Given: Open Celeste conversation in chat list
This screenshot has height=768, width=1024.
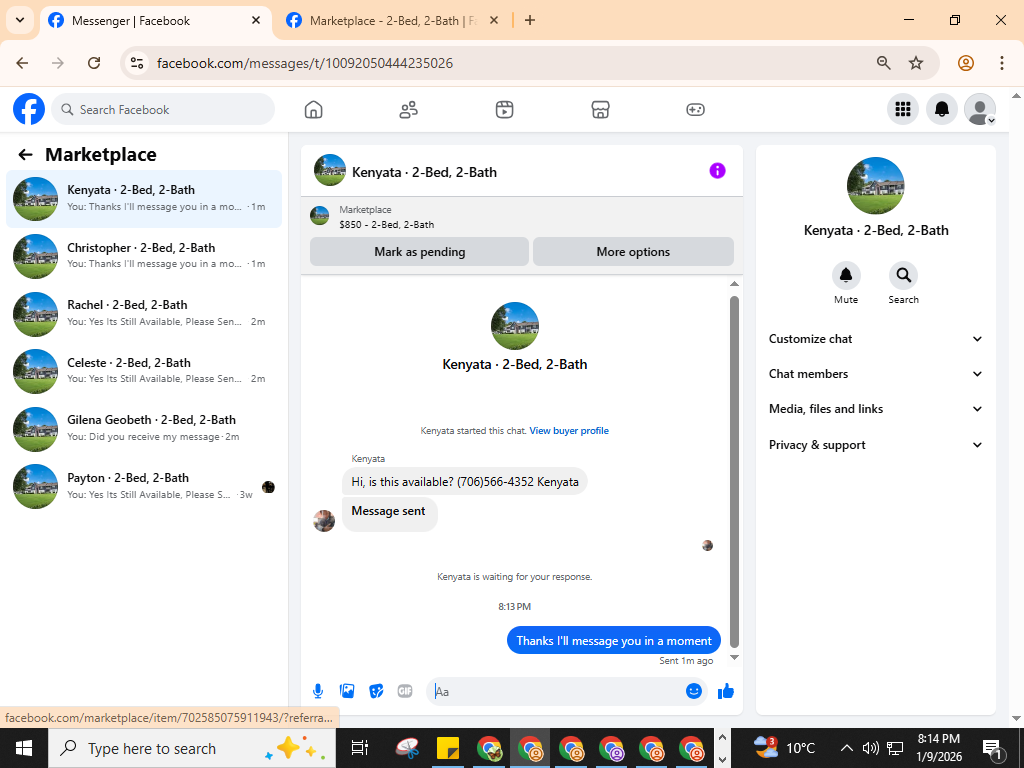Looking at the screenshot, I should pos(144,371).
